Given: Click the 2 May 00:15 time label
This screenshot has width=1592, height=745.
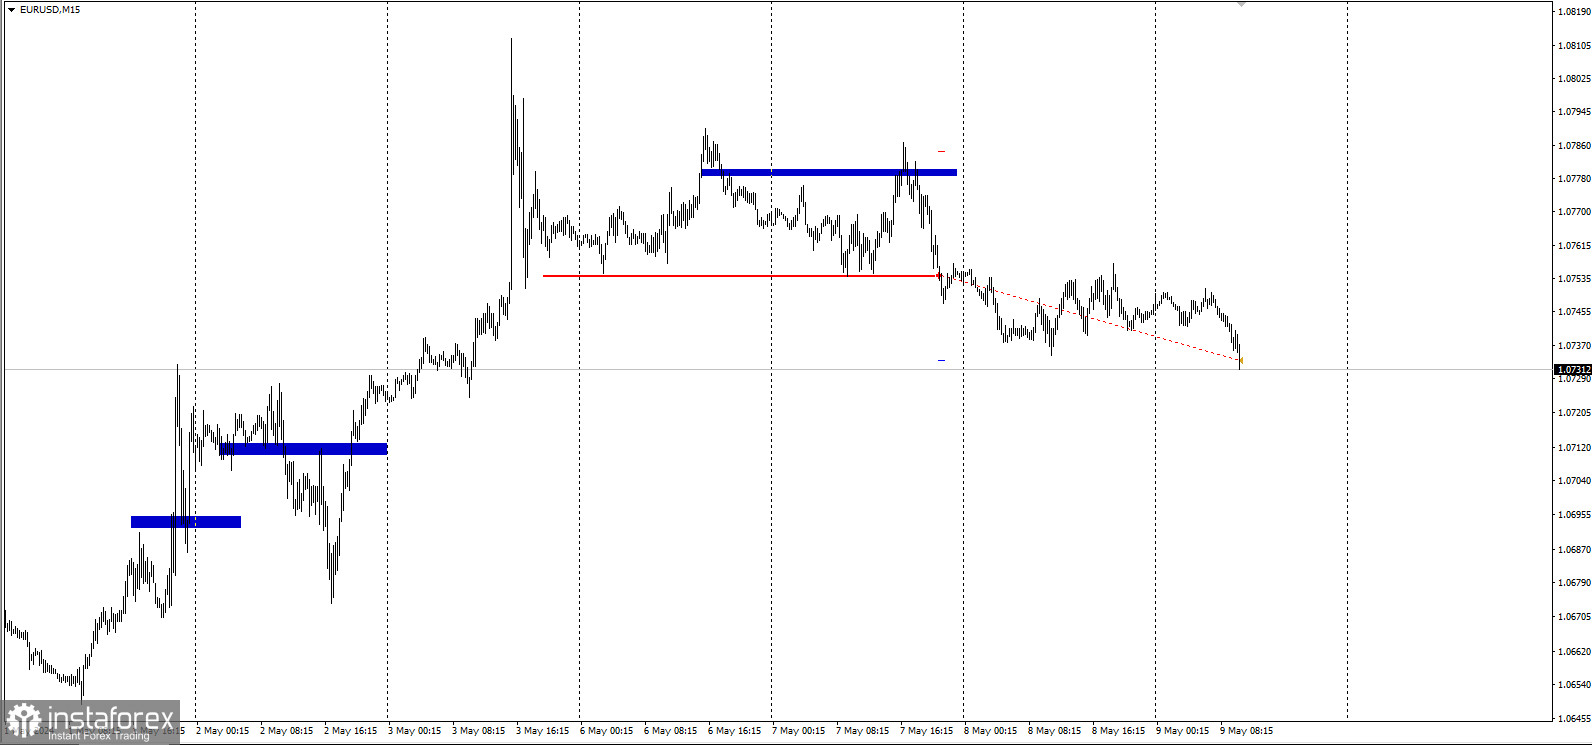Looking at the screenshot, I should (223, 730).
